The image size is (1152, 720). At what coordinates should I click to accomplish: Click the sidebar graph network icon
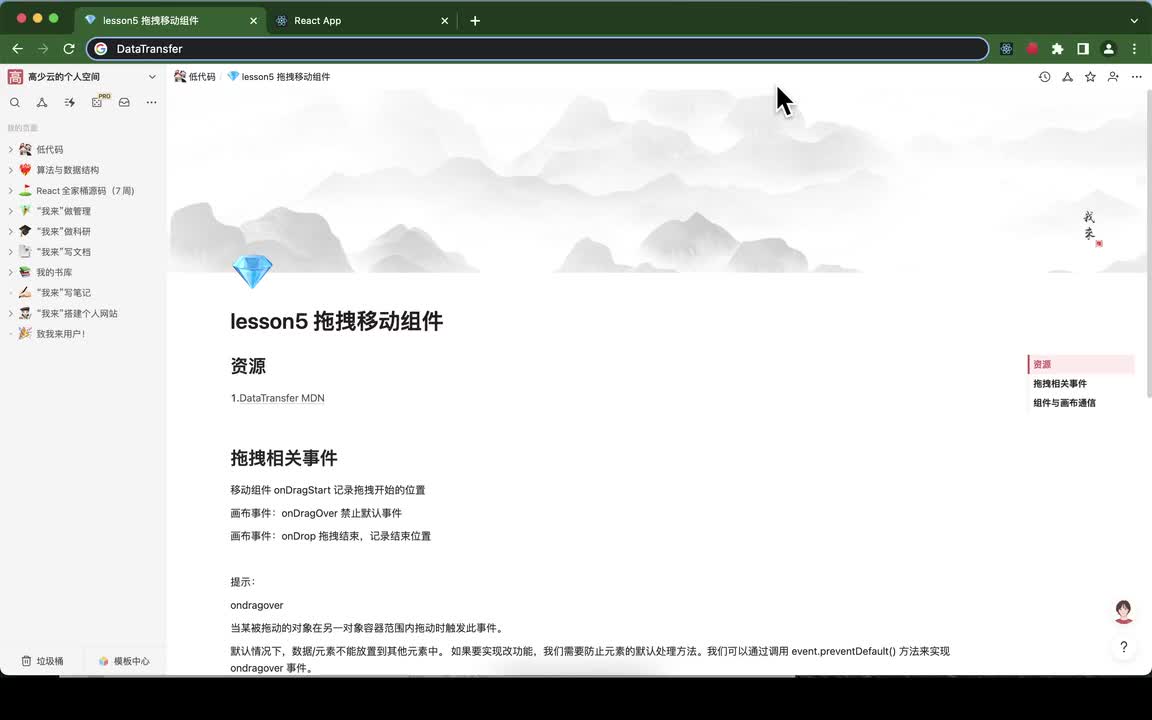point(42,102)
